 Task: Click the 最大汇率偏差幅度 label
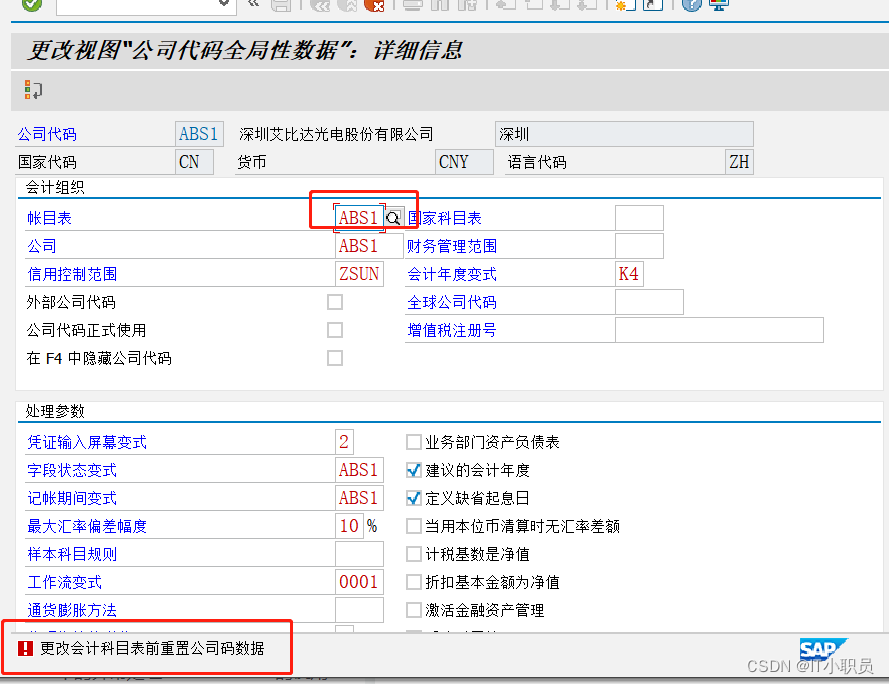coord(87,526)
